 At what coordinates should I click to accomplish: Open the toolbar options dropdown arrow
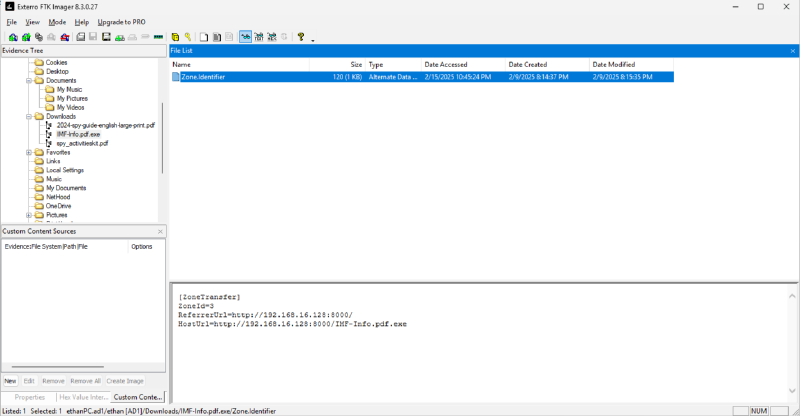coord(313,40)
